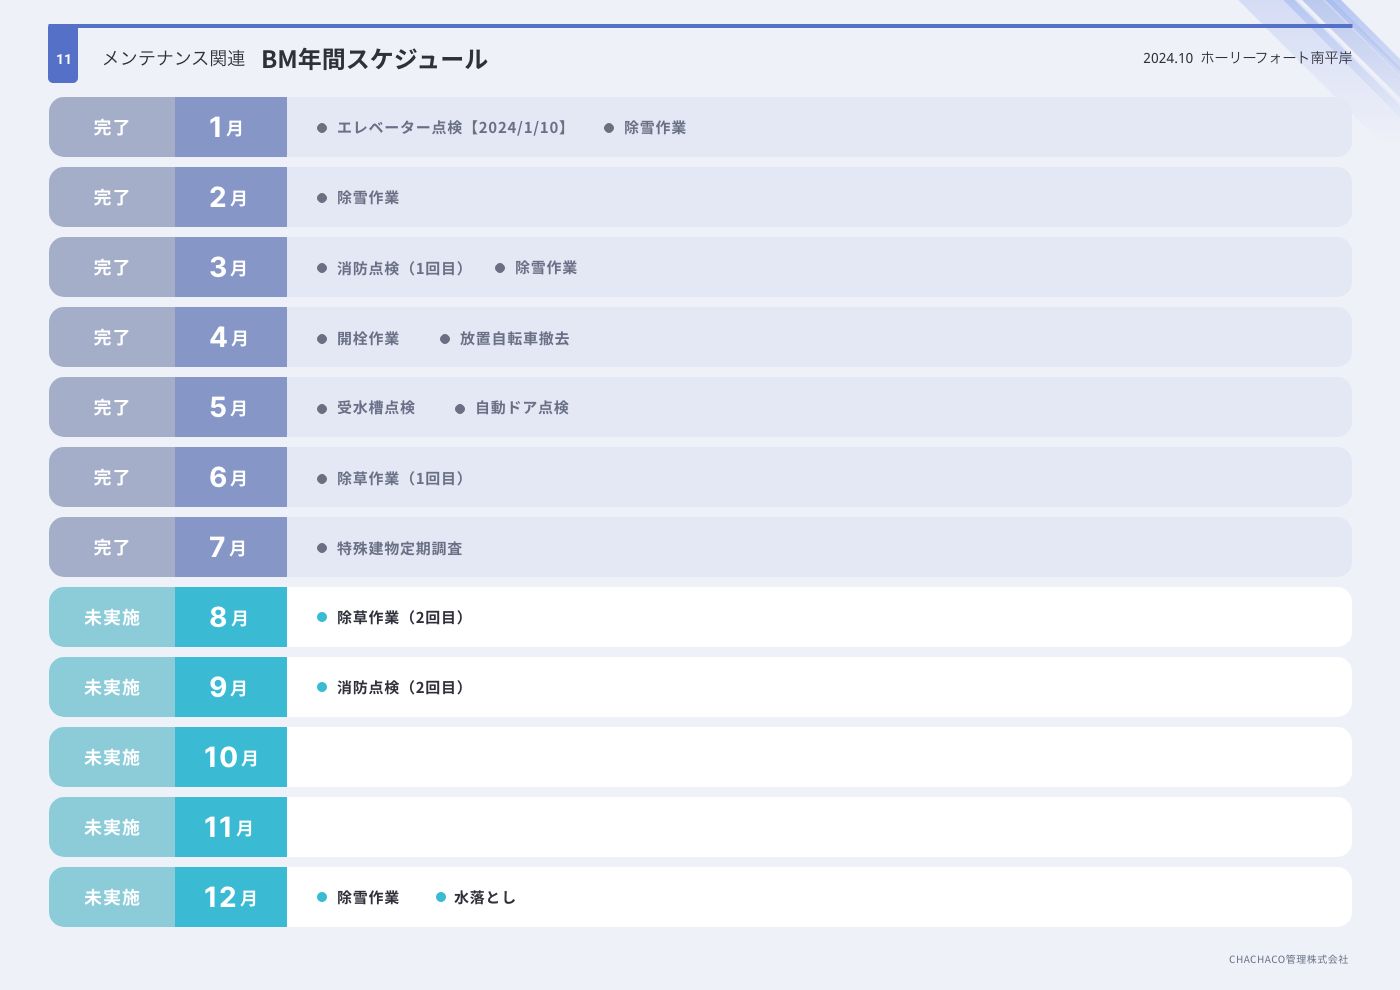Select the 12月 month cell

230,897
